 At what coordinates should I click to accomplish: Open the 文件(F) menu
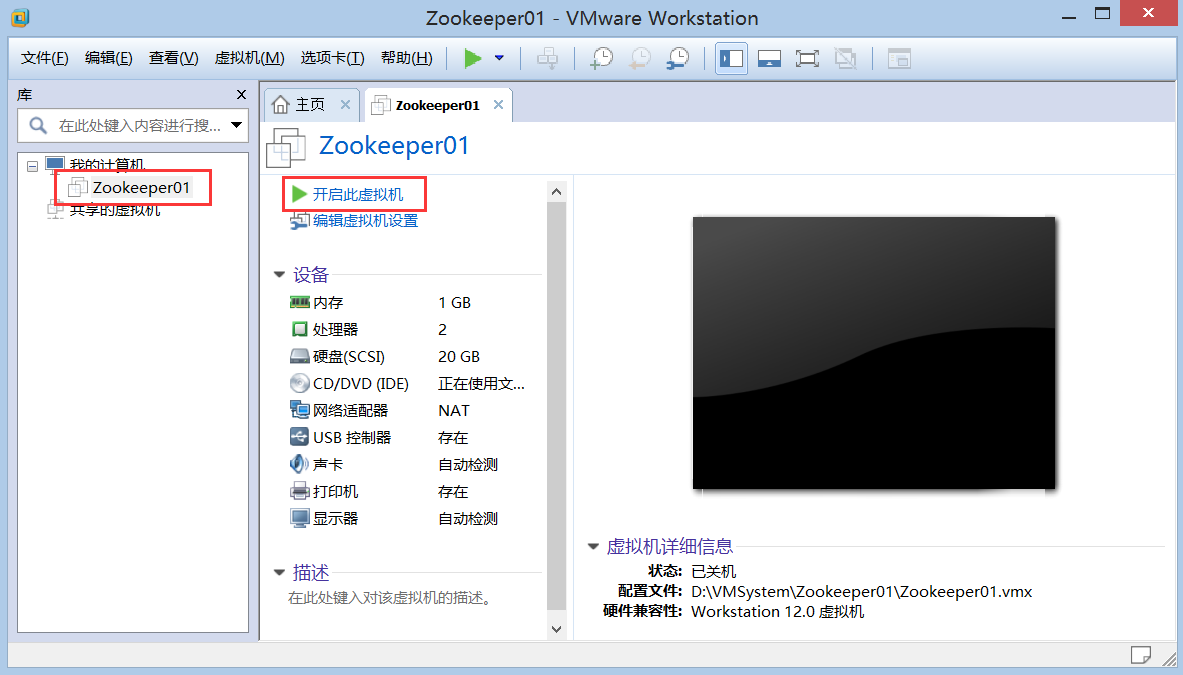45,58
